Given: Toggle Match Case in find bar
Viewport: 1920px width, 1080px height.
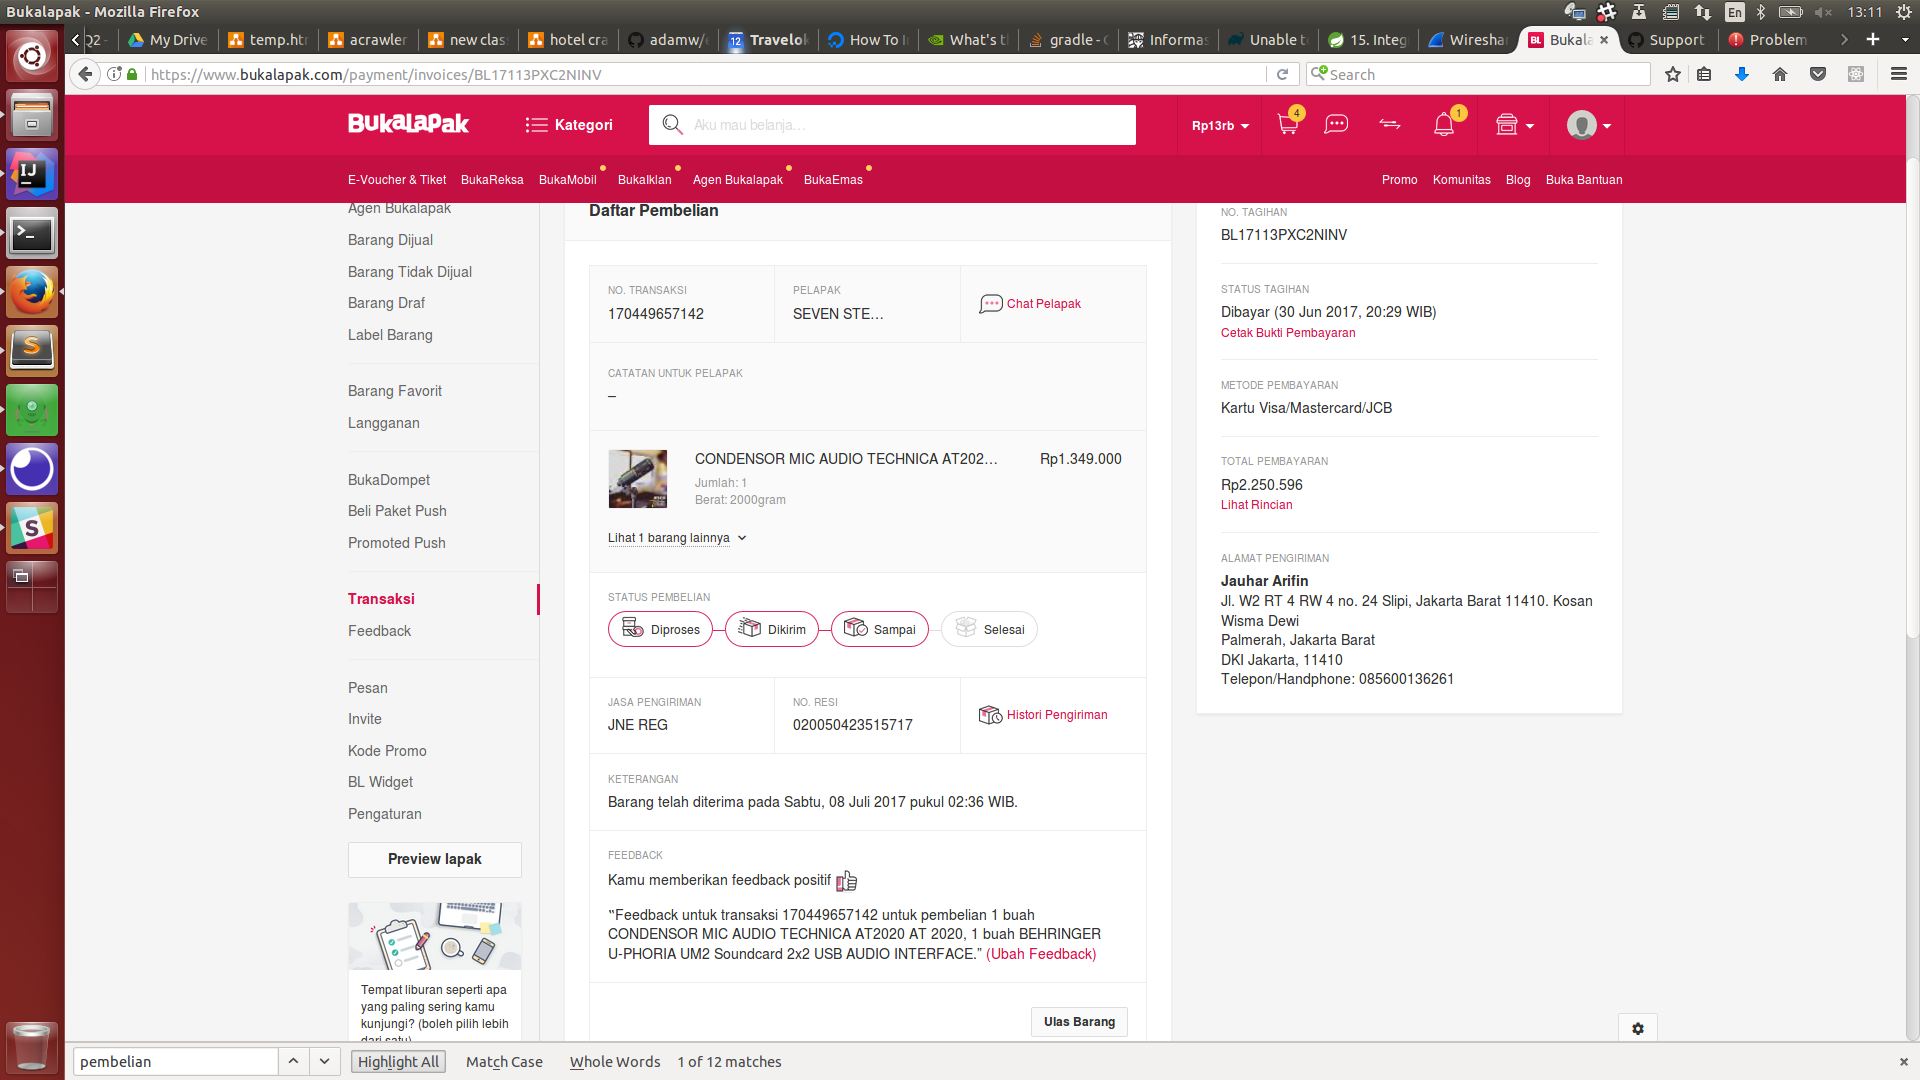Looking at the screenshot, I should (504, 1062).
